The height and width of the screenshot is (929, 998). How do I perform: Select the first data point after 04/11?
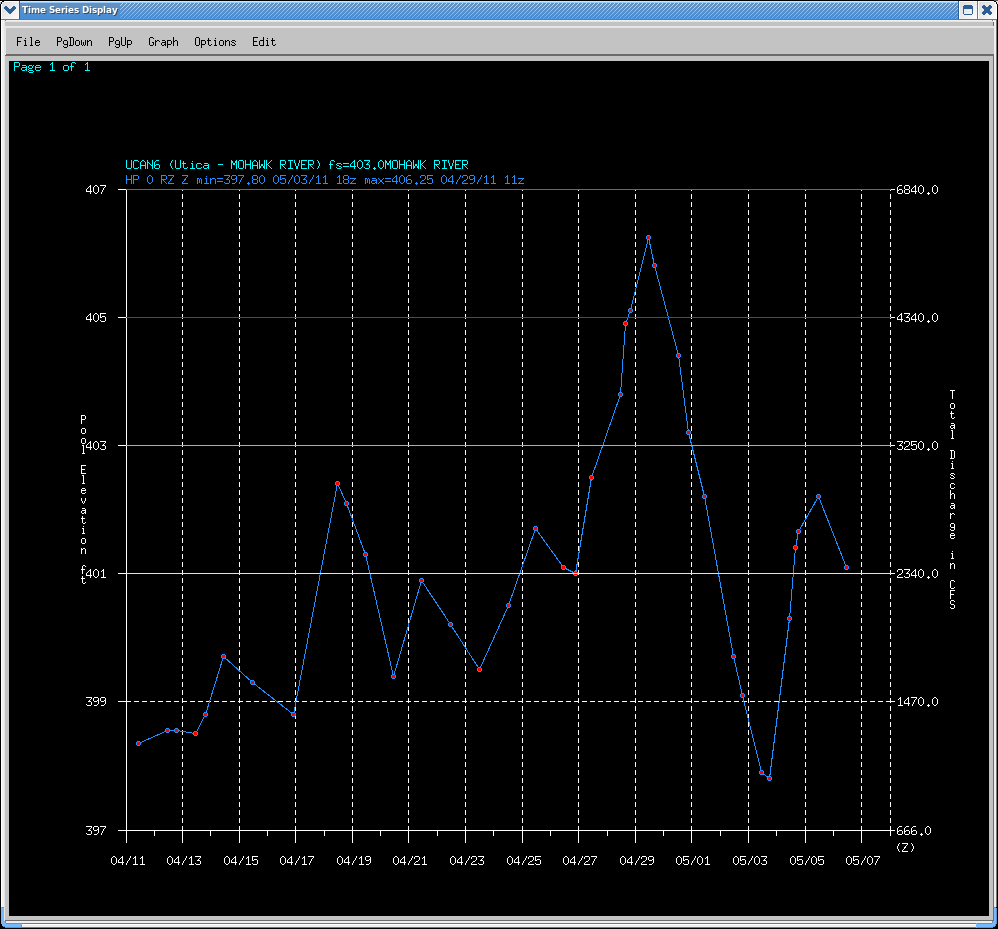point(138,743)
